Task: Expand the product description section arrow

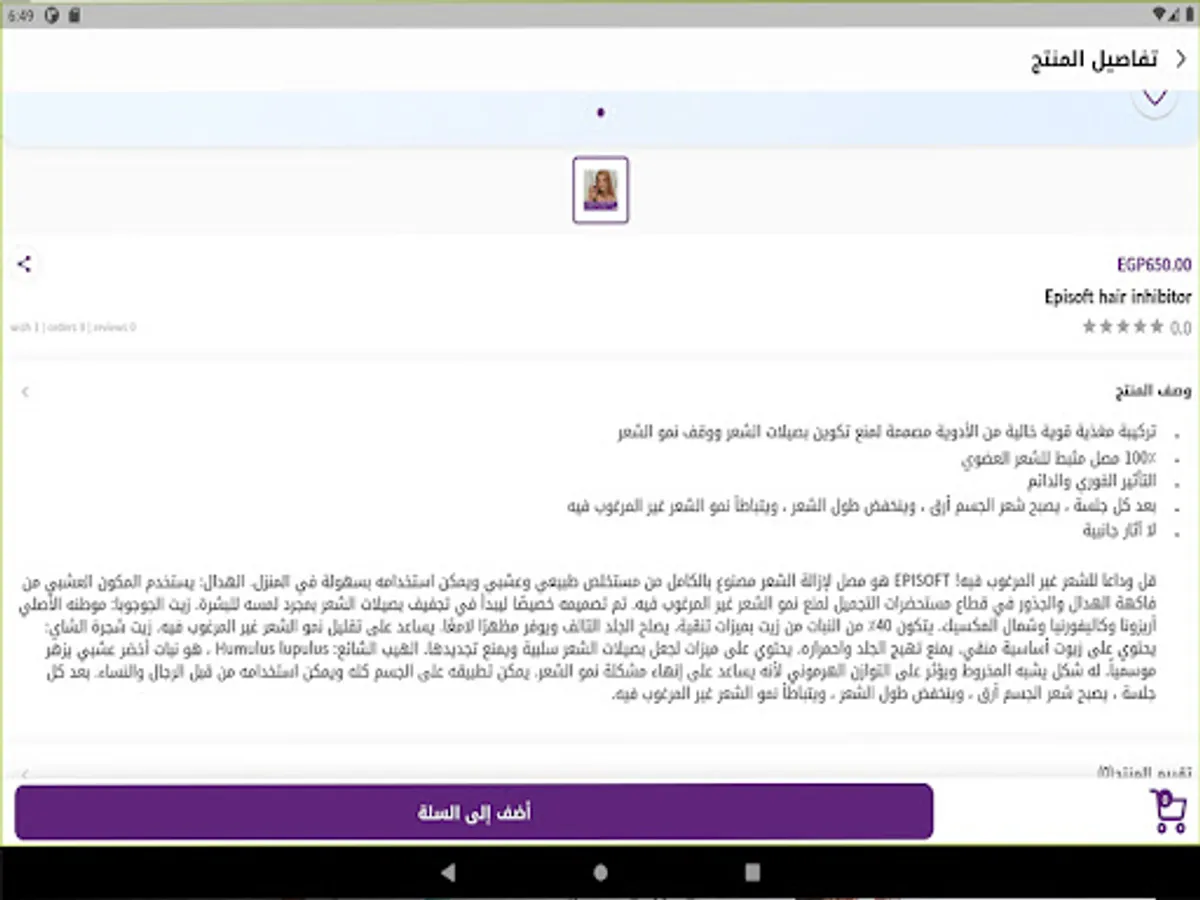Action: pyautogui.click(x=25, y=392)
